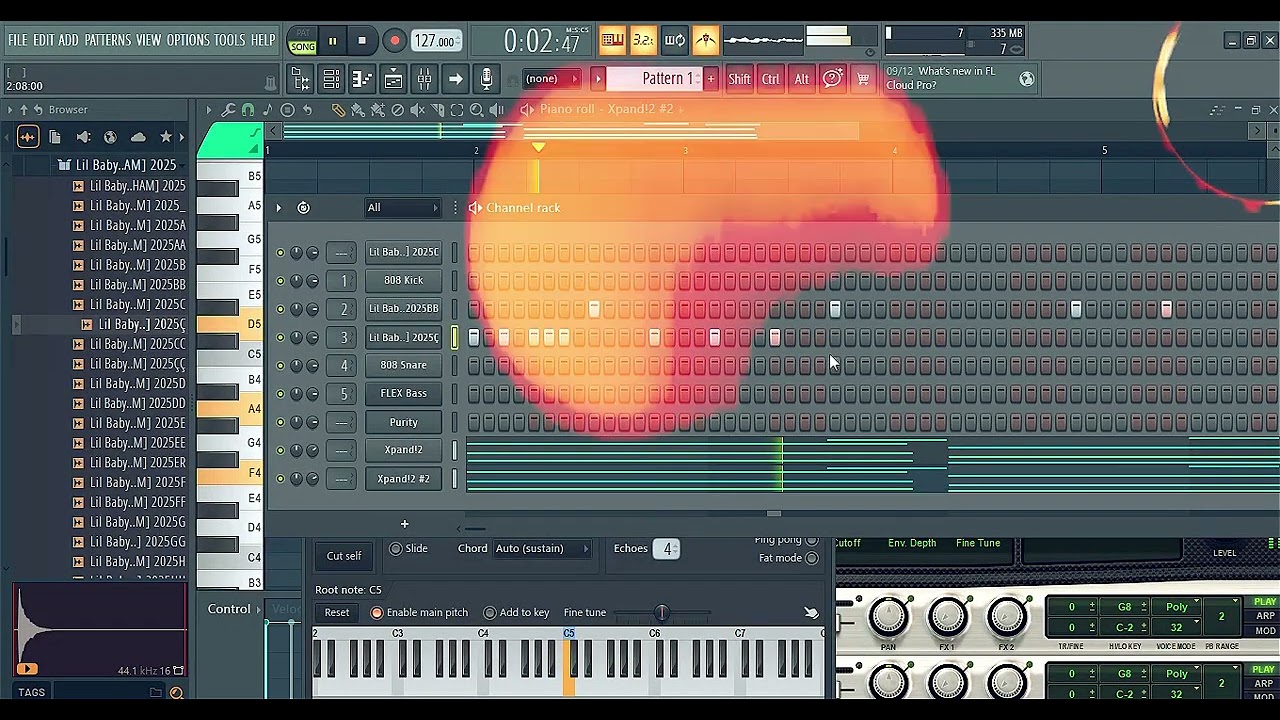Click the browser cloud tab icon
The image size is (1280, 720).
[x=138, y=137]
